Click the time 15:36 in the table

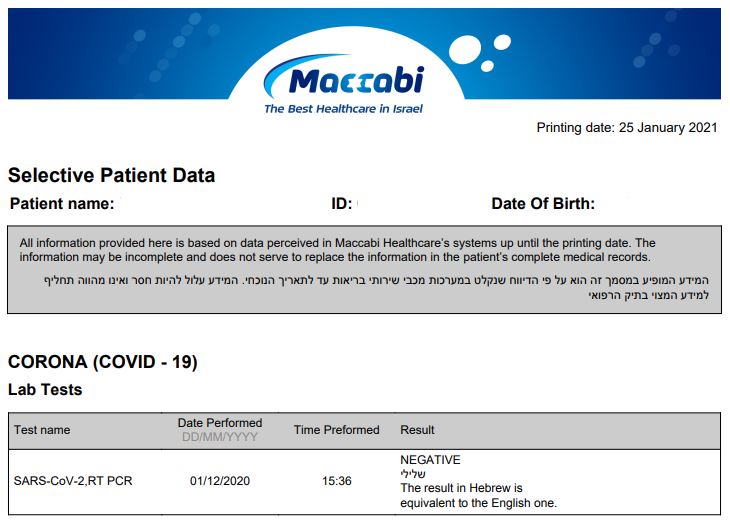click(x=337, y=481)
